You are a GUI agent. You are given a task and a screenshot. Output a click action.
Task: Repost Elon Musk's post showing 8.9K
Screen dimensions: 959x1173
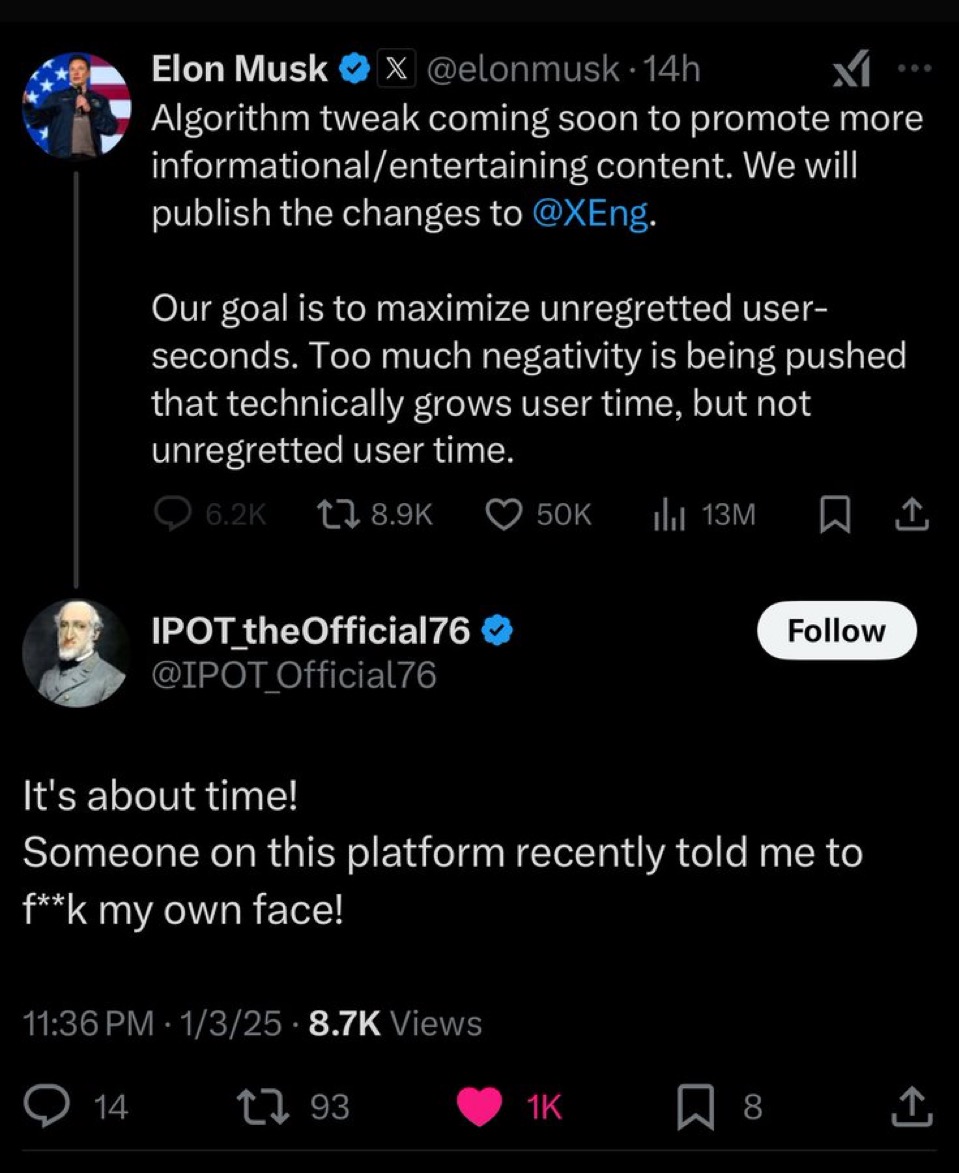[x=374, y=515]
